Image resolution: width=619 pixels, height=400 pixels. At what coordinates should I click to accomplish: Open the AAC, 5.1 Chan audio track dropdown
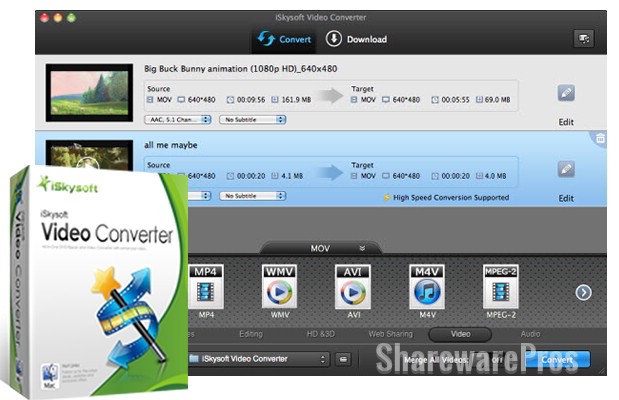pyautogui.click(x=178, y=119)
